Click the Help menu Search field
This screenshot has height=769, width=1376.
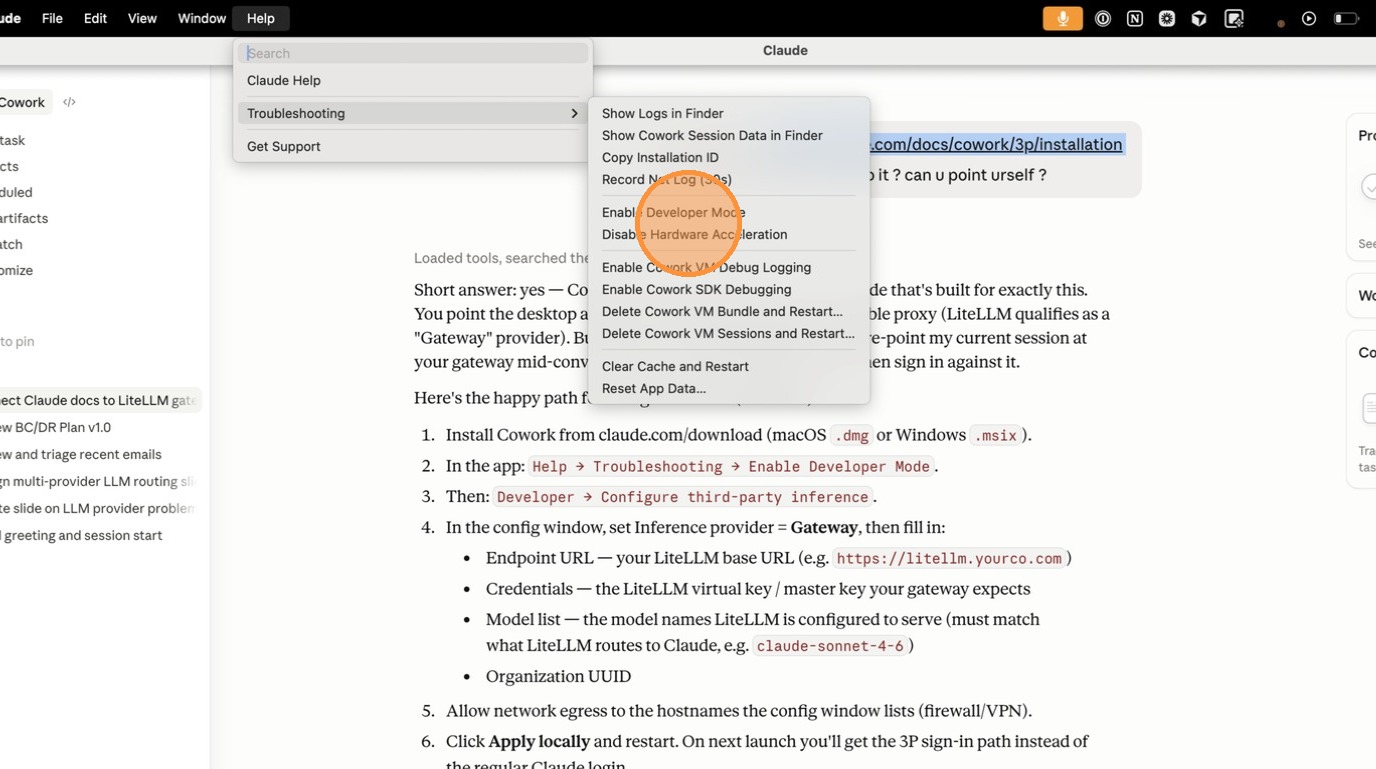(413, 53)
